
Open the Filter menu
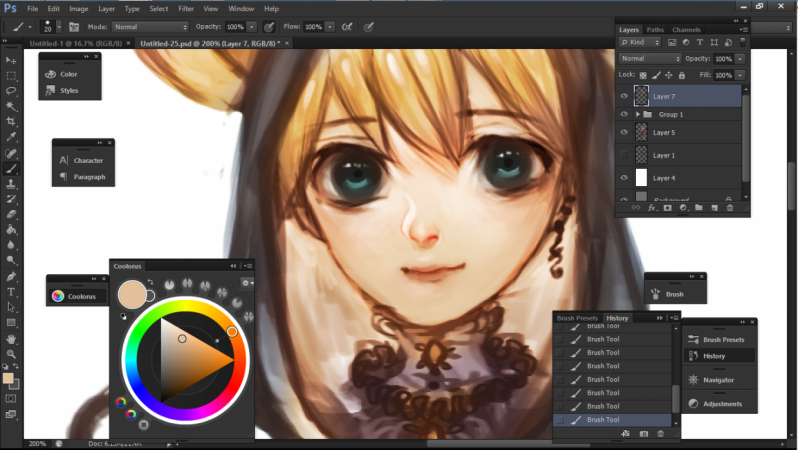coord(186,9)
